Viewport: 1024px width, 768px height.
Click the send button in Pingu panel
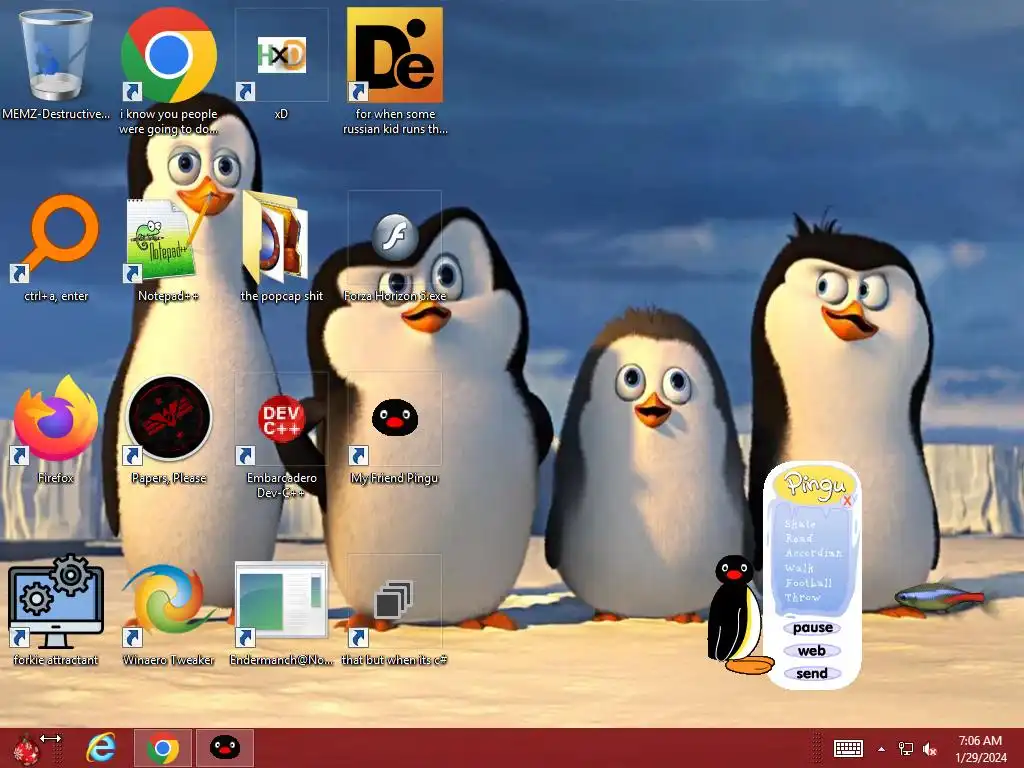[x=812, y=674]
